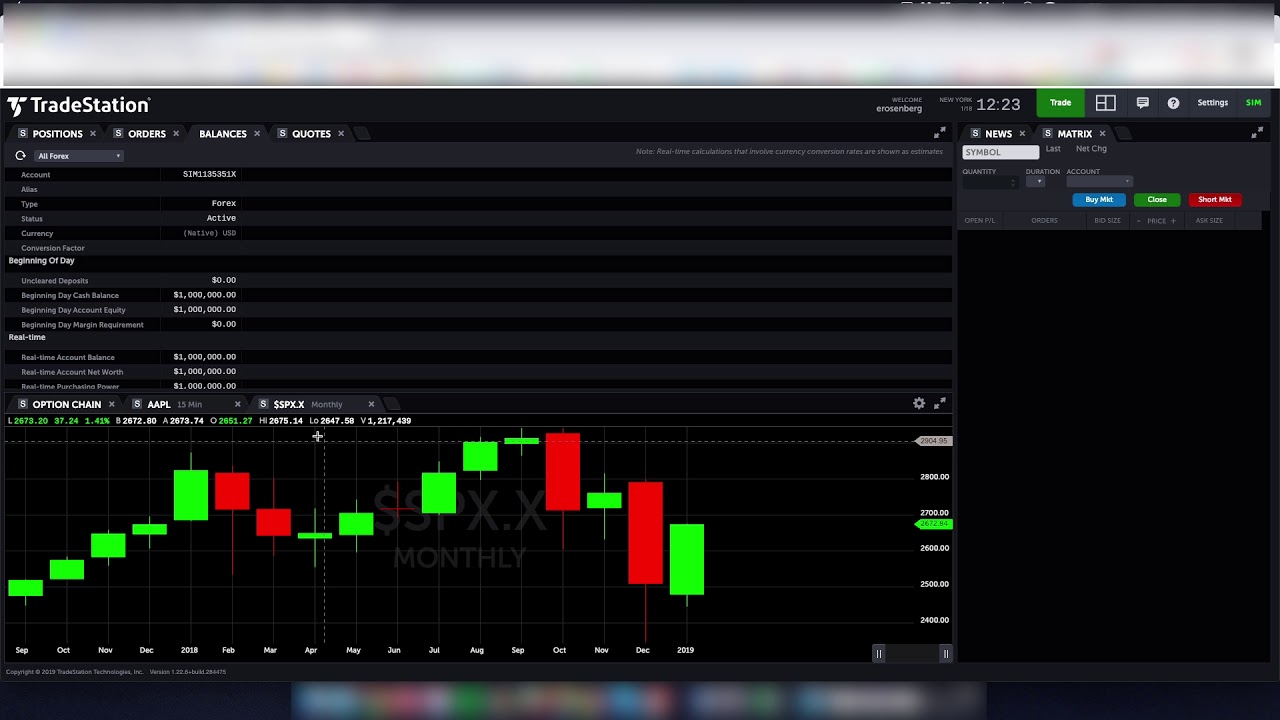Toggle the SIM mode indicator

point(1253,103)
